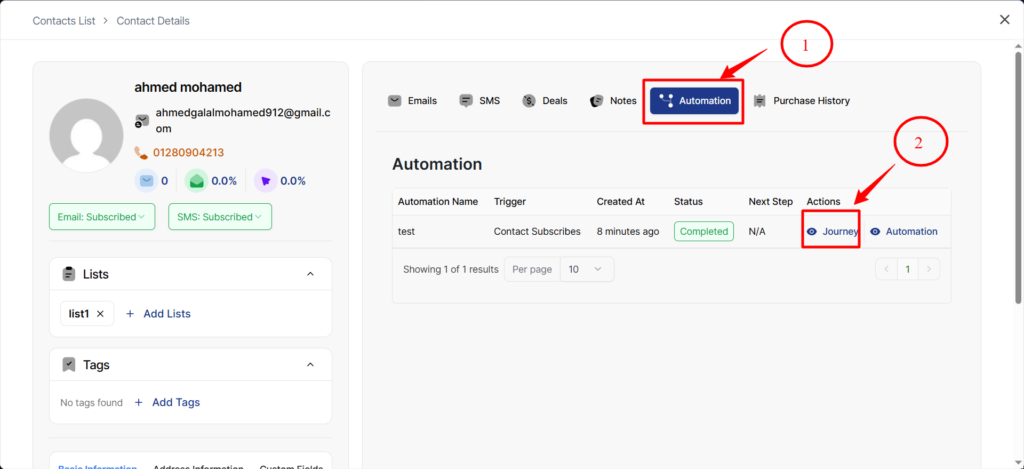Click the email sent count envelope icon

point(146,181)
